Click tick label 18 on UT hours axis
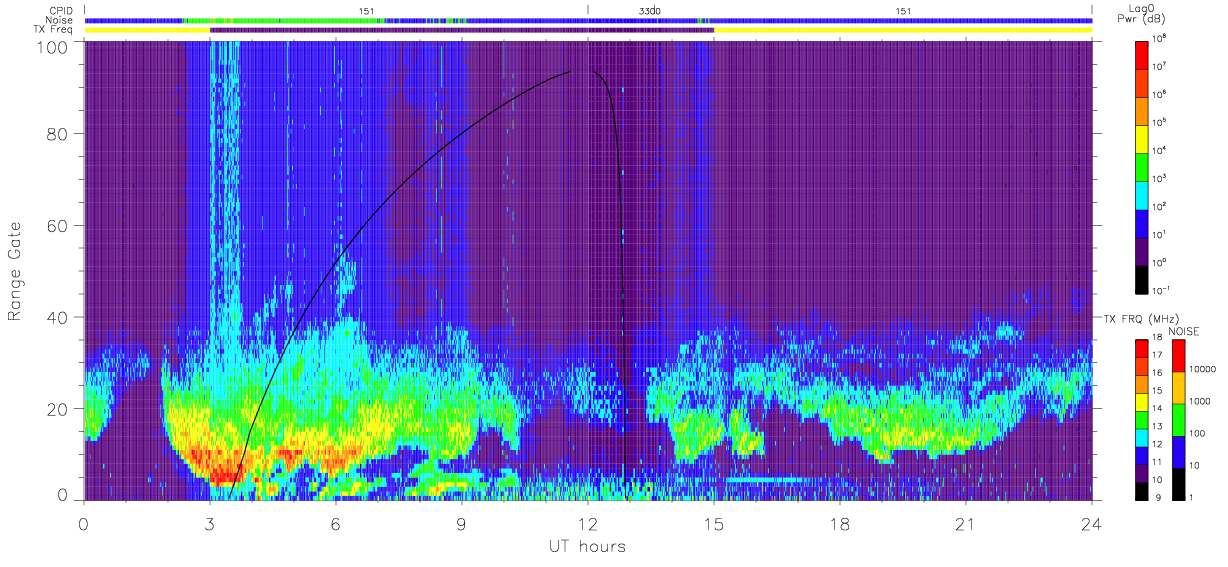Image resolution: width=1228 pixels, height=567 pixels. [840, 524]
